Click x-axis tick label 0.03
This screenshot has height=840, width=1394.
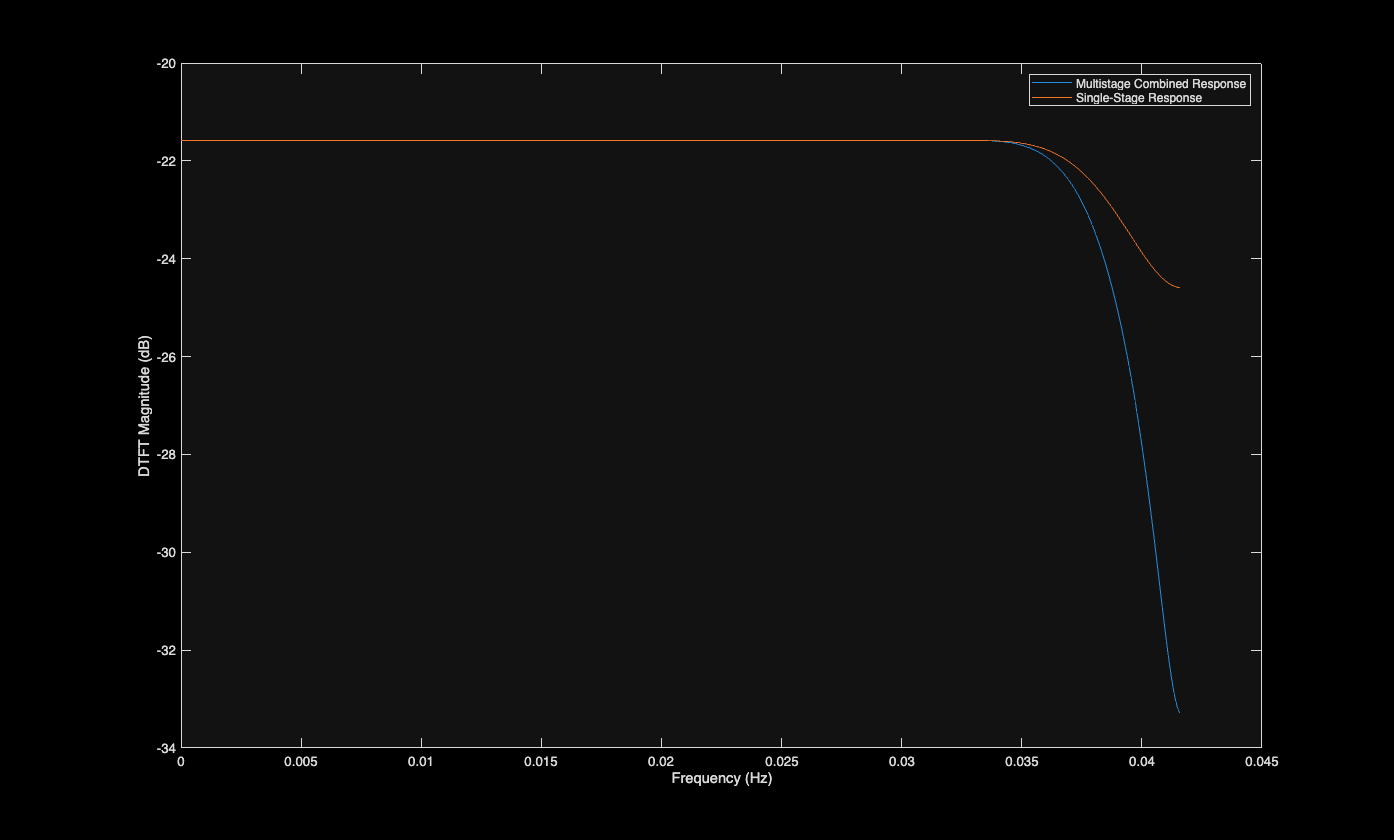(901, 761)
